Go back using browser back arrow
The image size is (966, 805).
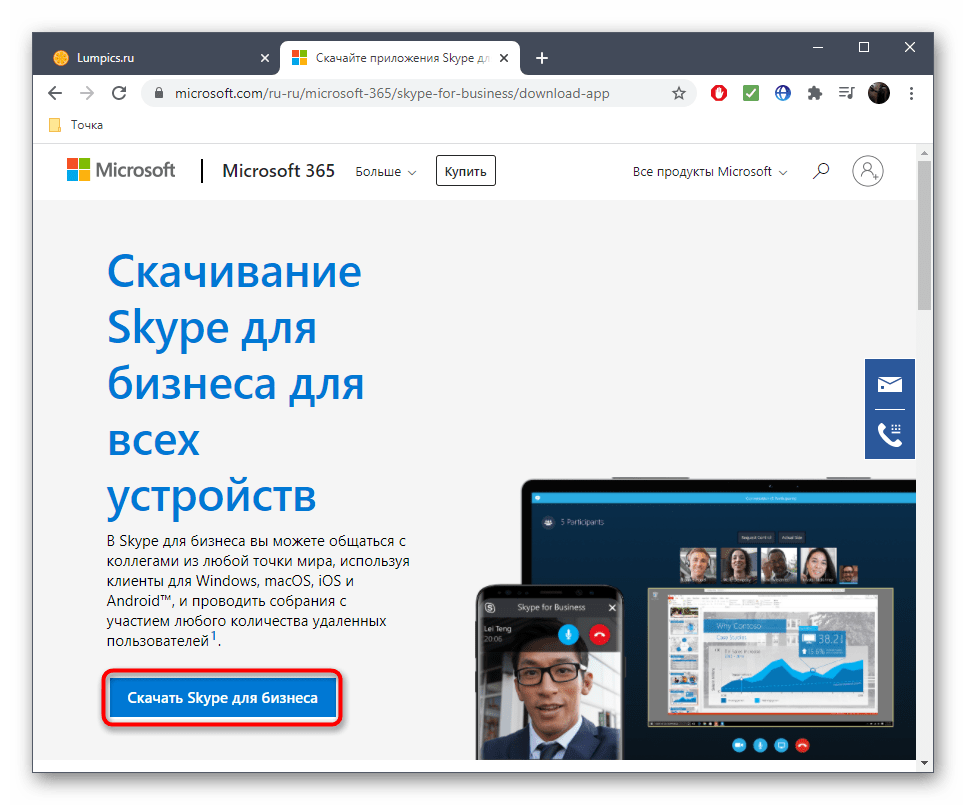[x=55, y=94]
